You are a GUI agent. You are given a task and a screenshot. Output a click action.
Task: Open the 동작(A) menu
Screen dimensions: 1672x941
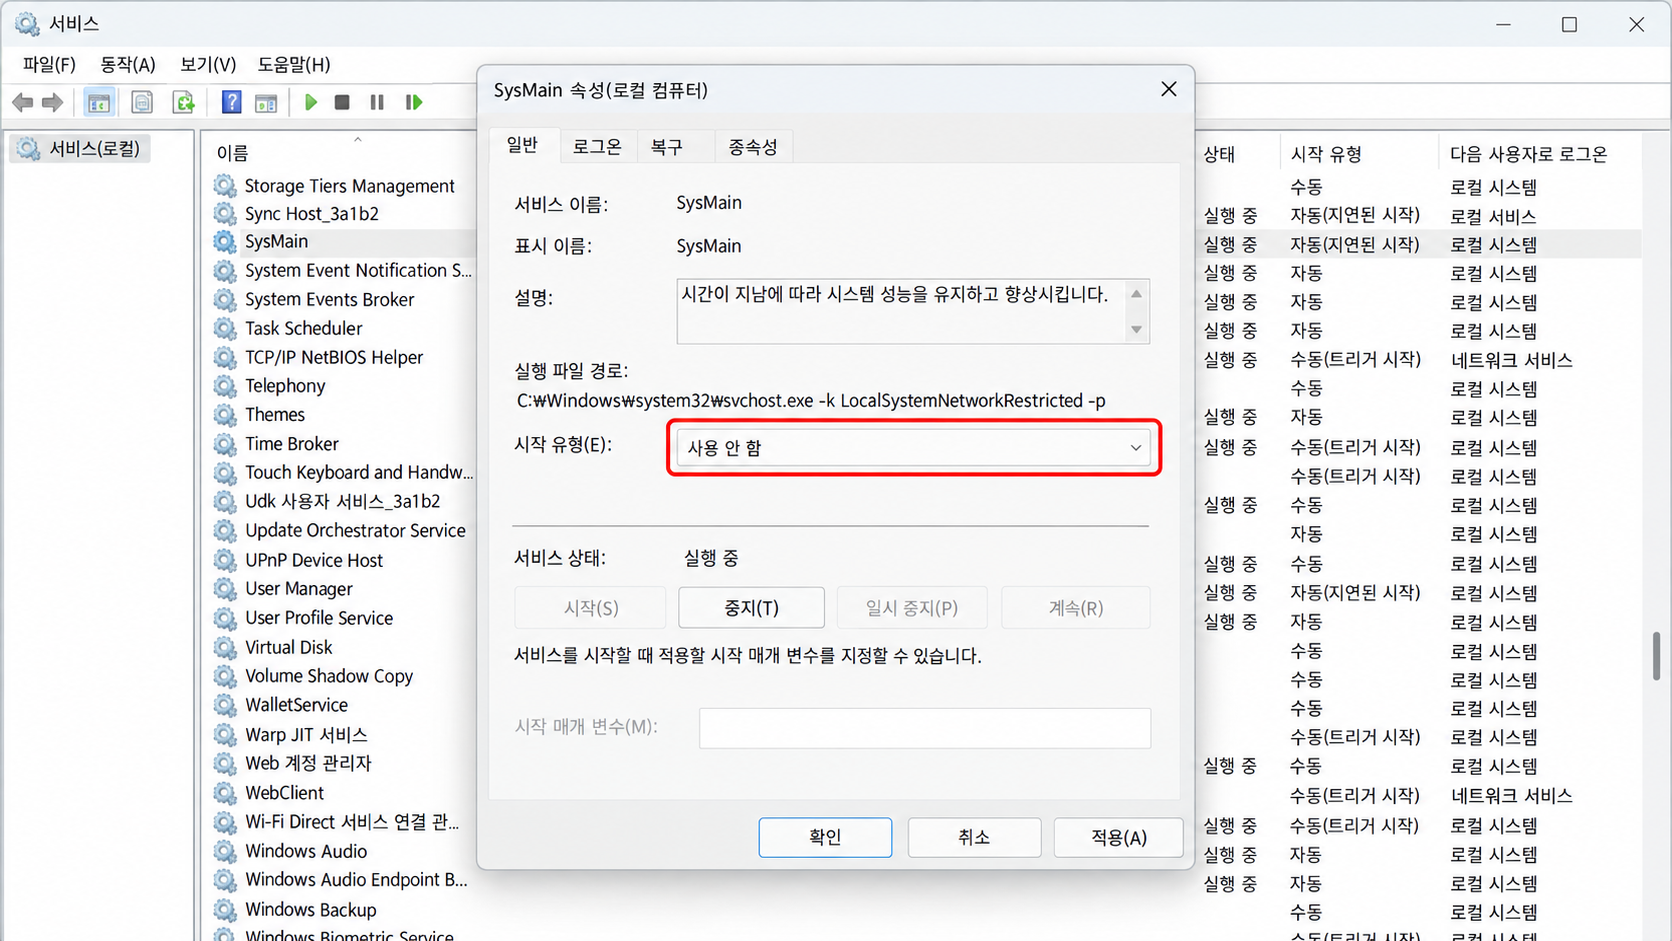point(127,65)
